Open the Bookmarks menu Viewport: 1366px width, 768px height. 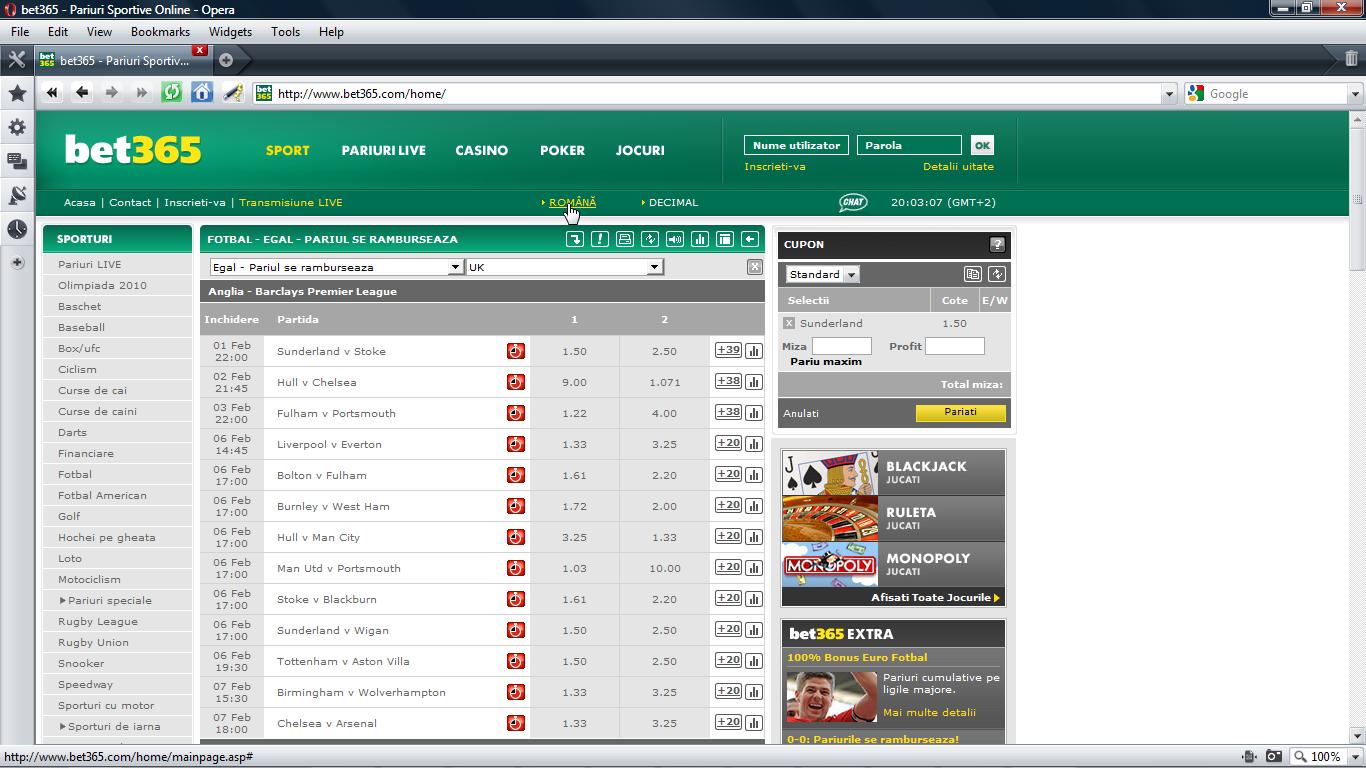(x=160, y=31)
